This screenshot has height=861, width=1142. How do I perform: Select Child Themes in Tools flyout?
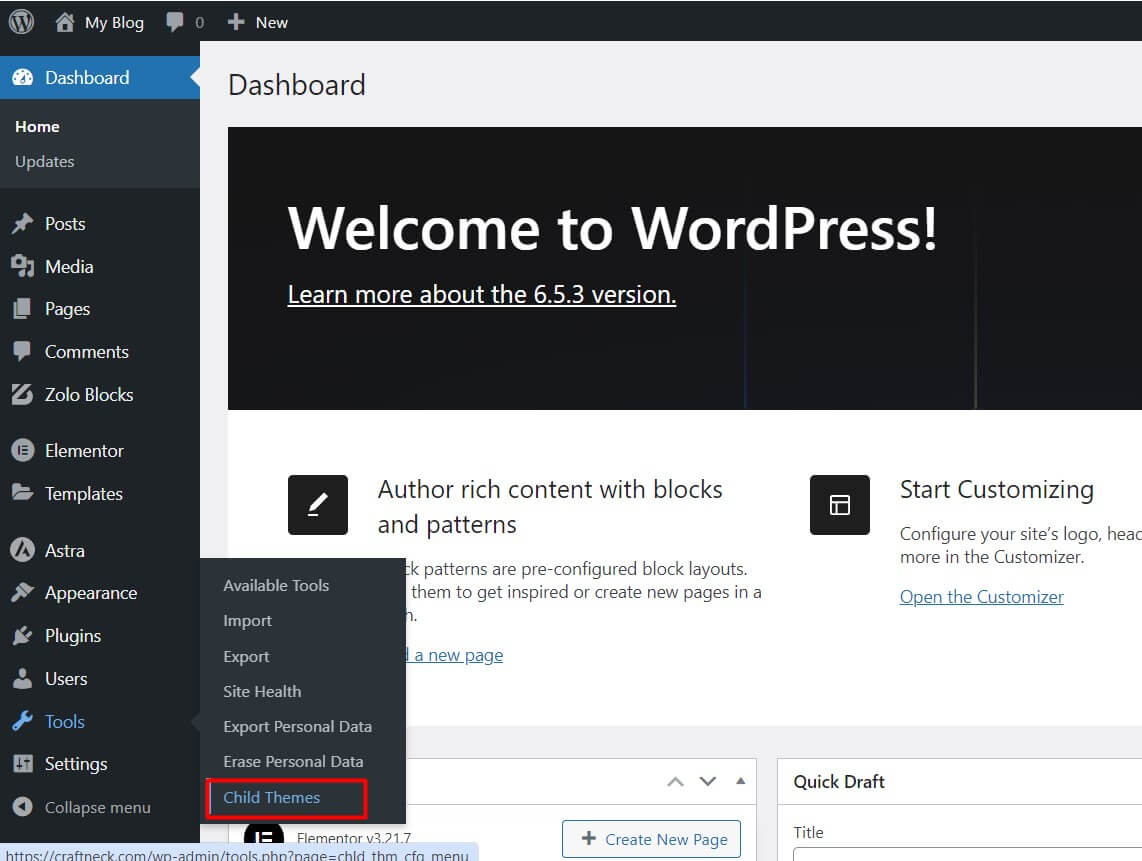tap(272, 798)
